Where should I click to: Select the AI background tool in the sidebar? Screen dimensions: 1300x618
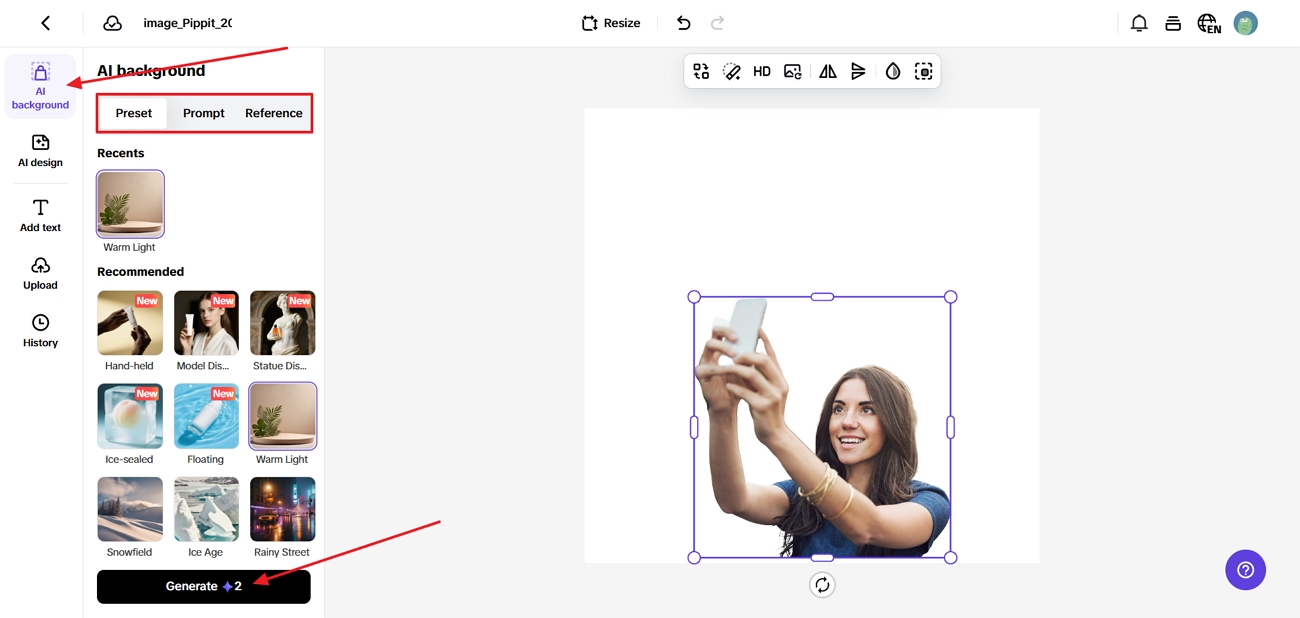40,86
